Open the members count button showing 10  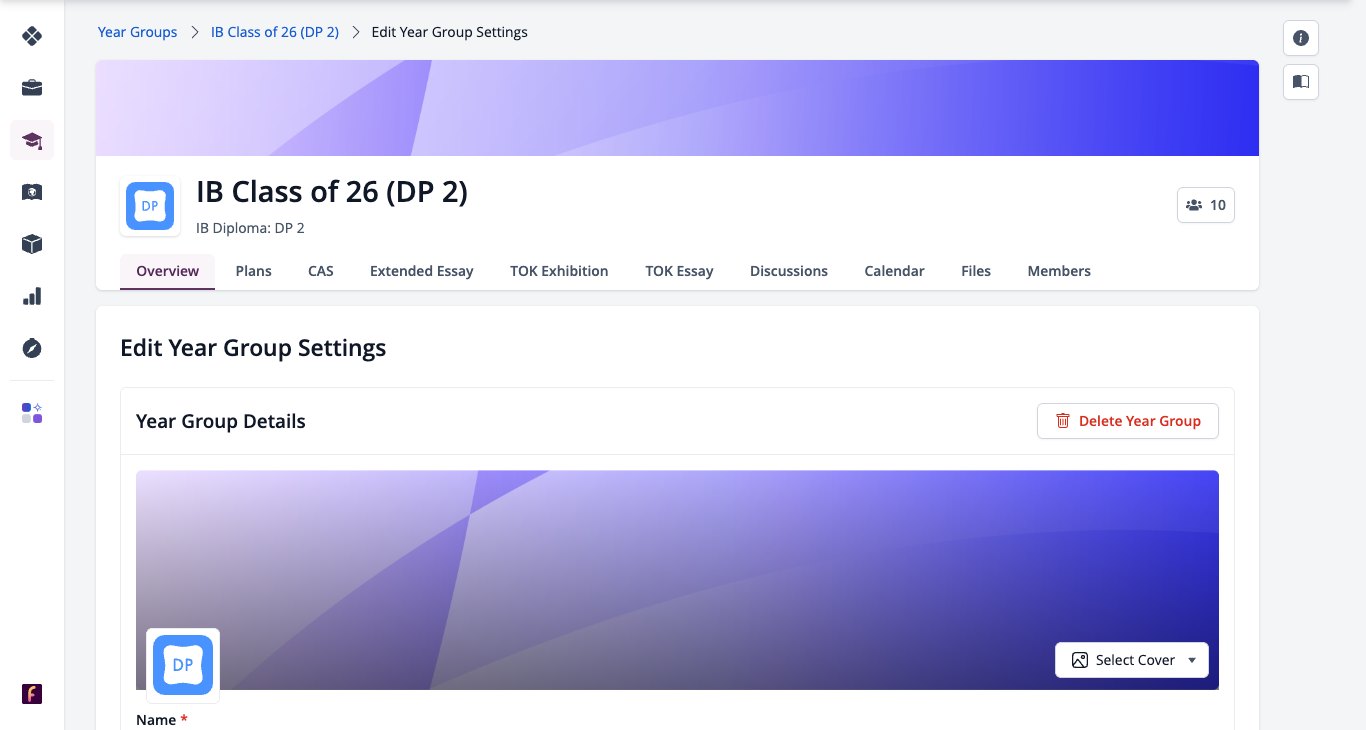click(x=1206, y=205)
